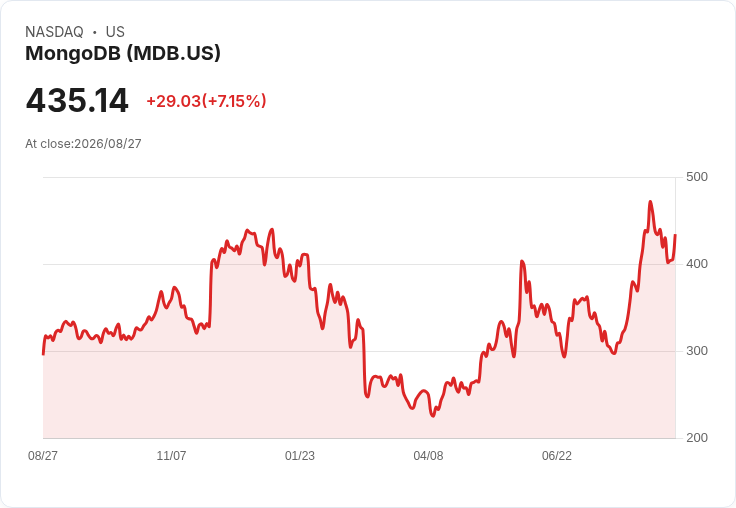Click the chart's highest peak near 470
The image size is (736, 508).
pos(650,202)
